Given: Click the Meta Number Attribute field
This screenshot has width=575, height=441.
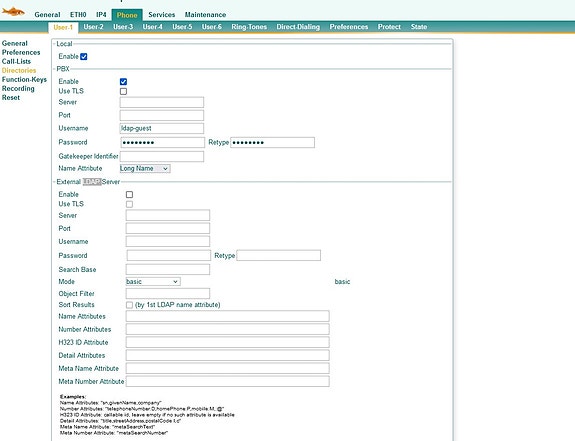Looking at the screenshot, I should point(227,381).
